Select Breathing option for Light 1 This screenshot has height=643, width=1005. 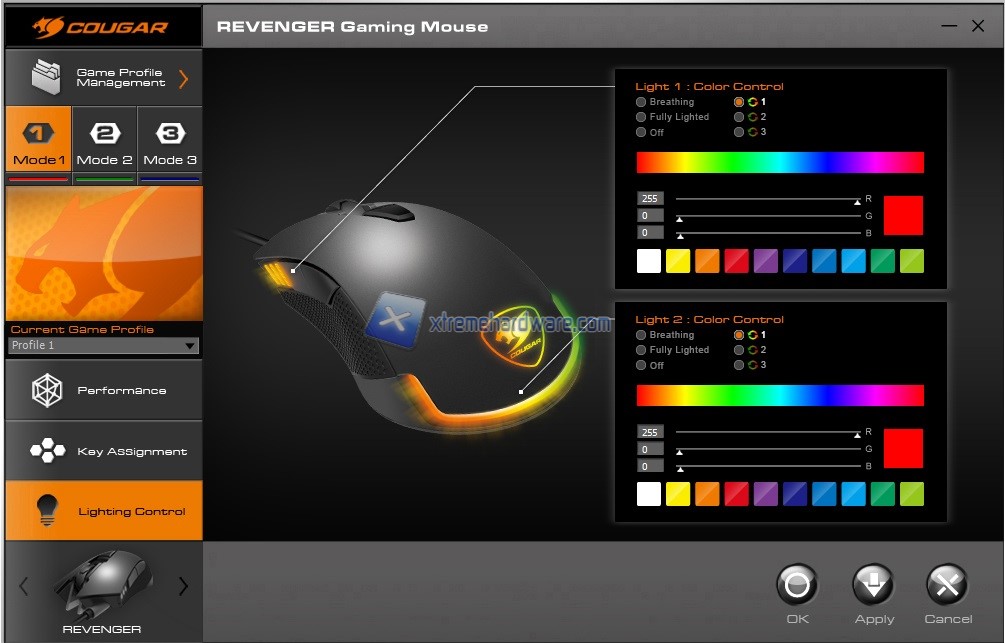click(642, 102)
